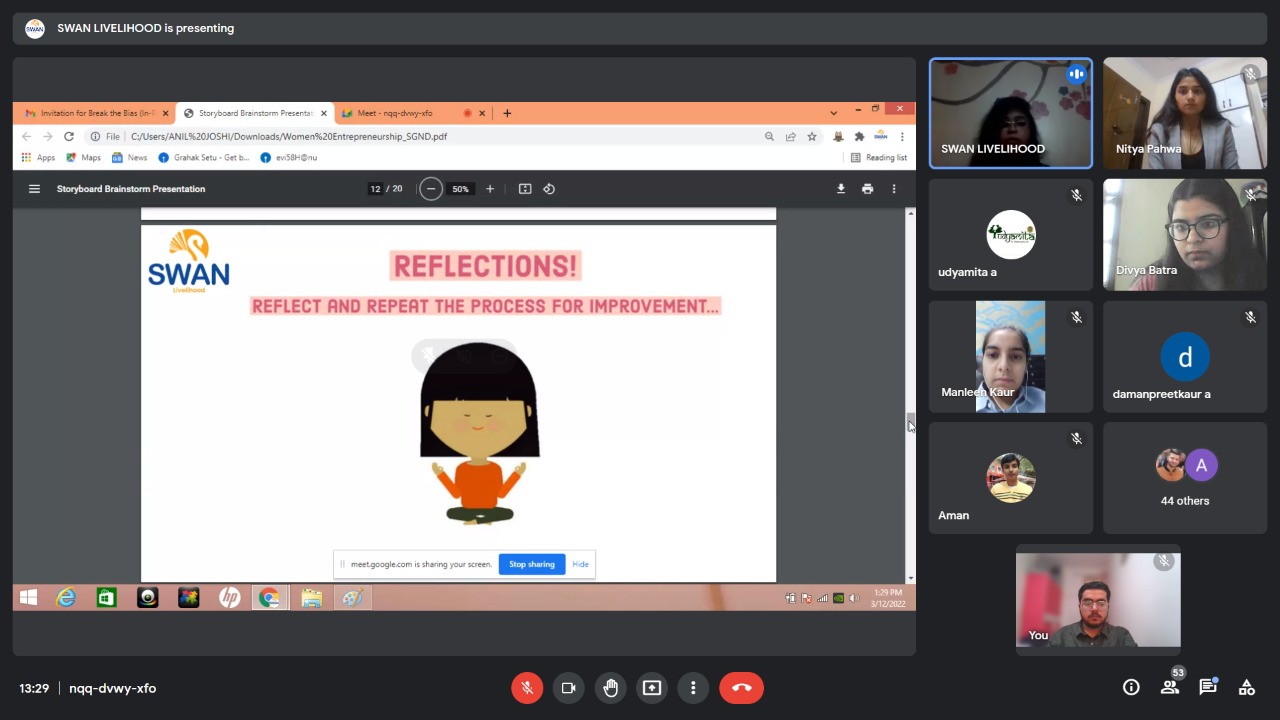The width and height of the screenshot is (1280, 720).
Task: Show everyone via the people icon
Action: (1169, 687)
